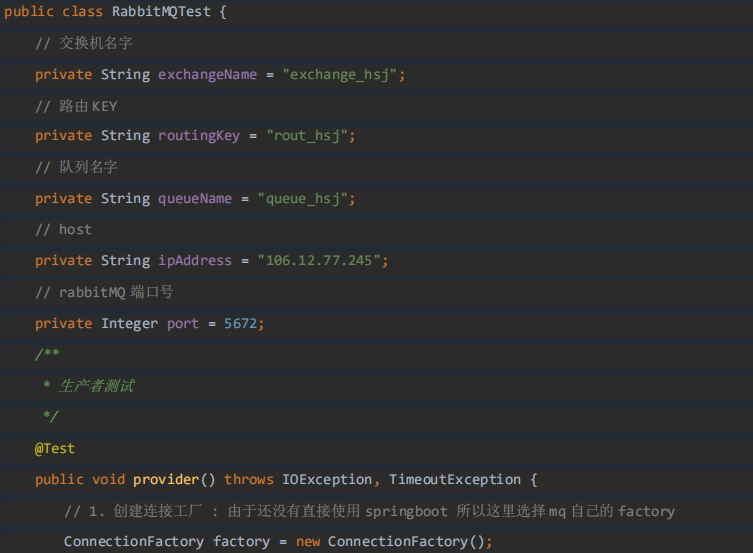Viewport: 753px width, 553px height.
Task: Click the port variable name
Action: click(x=182, y=324)
